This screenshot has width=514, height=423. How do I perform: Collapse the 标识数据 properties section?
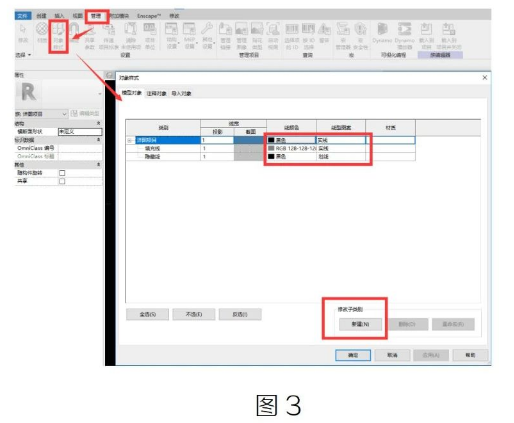pyautogui.click(x=99, y=140)
